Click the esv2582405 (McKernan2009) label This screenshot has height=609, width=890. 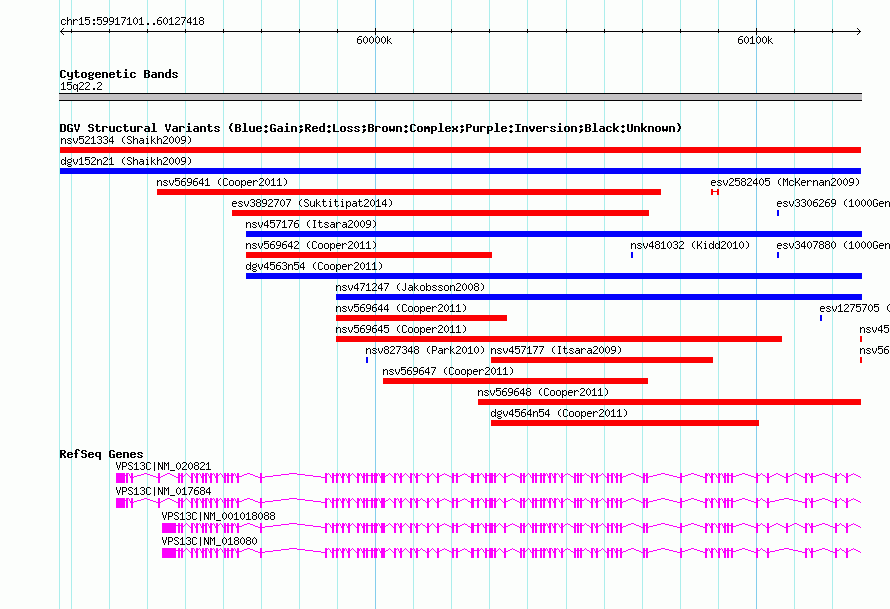coord(785,182)
